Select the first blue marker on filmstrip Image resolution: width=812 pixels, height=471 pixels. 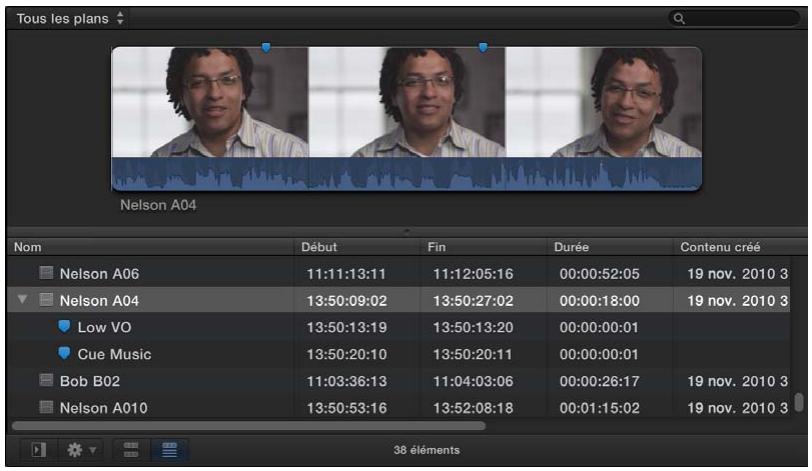(266, 48)
